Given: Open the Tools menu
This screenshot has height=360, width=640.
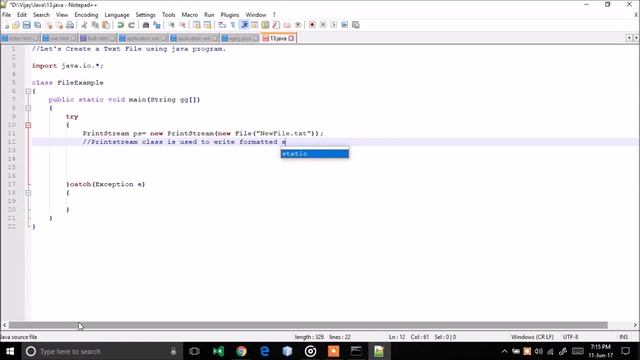Looking at the screenshot, I should coord(169,15).
